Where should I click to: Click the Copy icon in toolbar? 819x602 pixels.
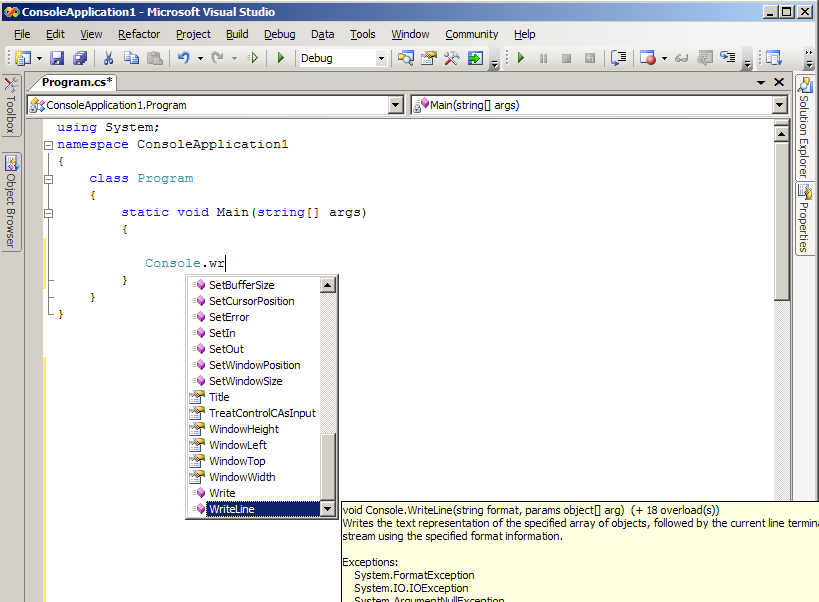pos(131,58)
